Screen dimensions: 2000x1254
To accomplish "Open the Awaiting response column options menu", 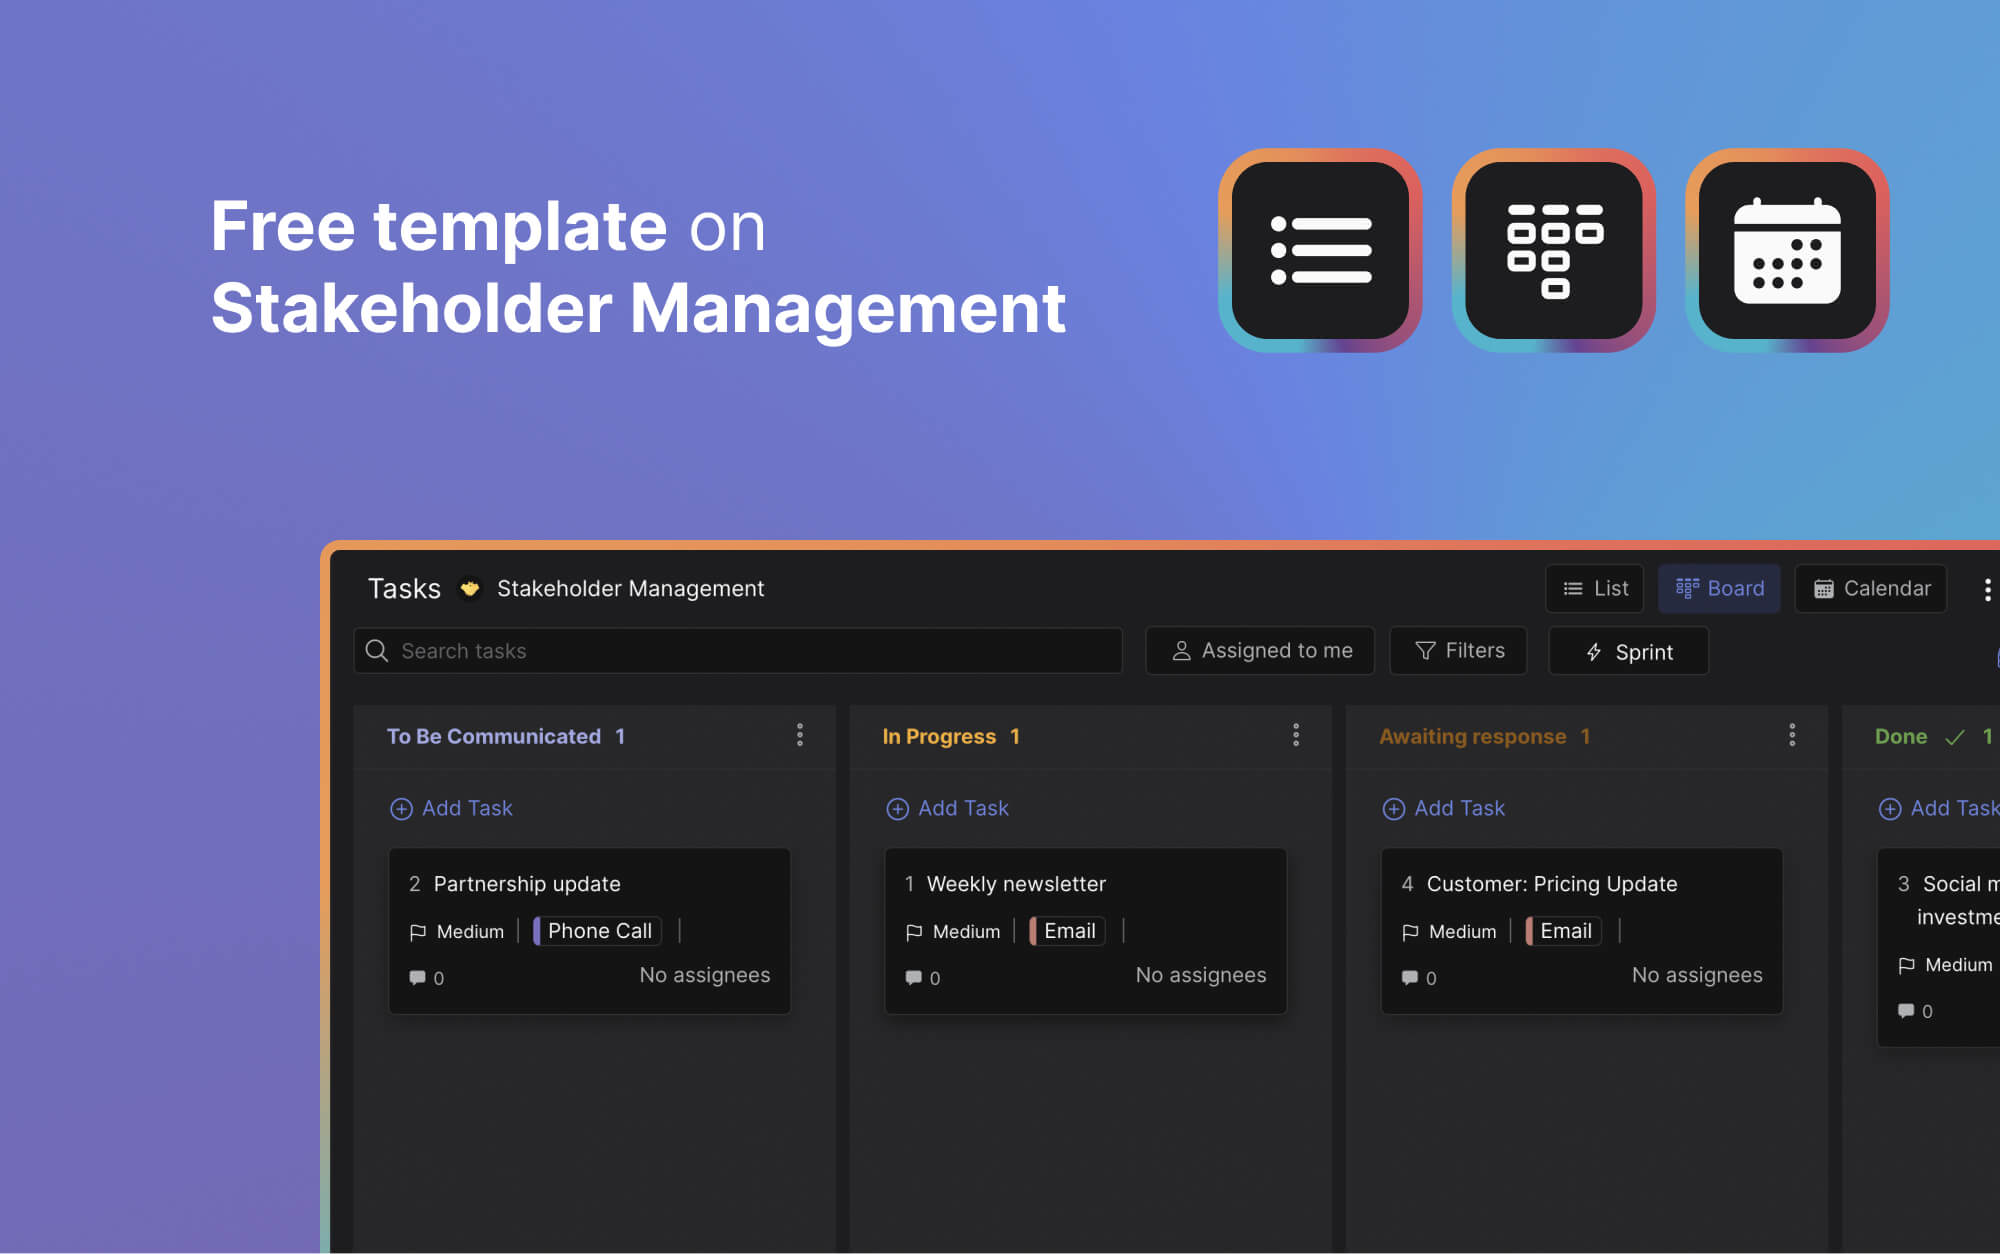I will [x=1791, y=735].
